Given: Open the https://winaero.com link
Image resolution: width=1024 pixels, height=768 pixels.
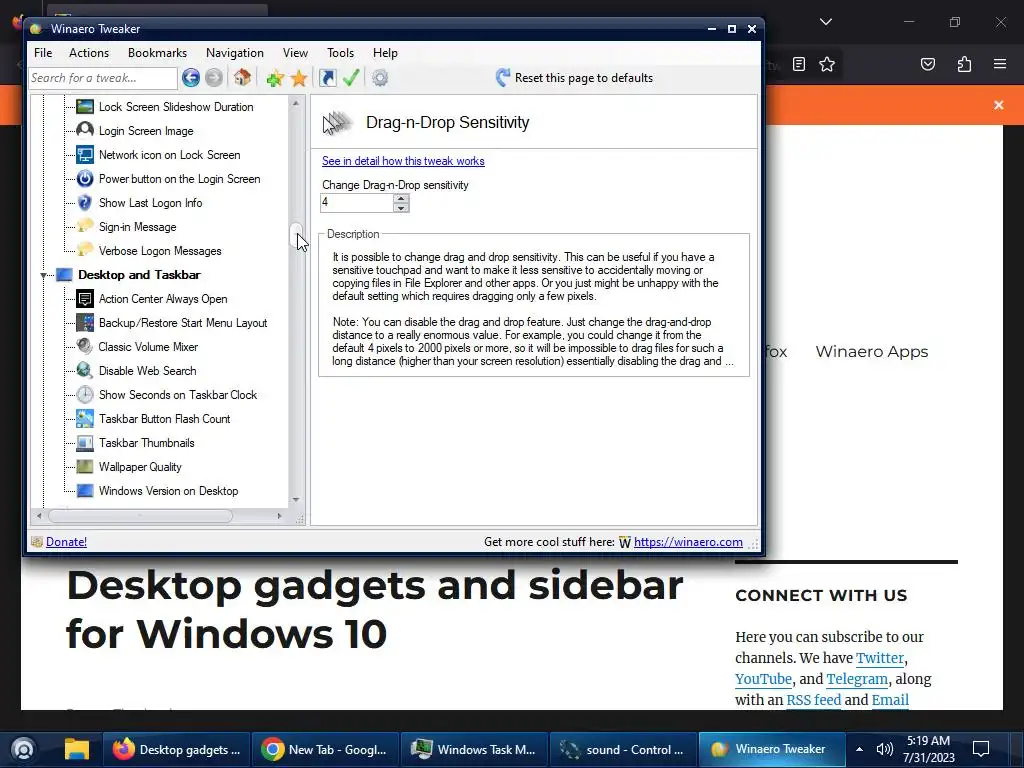Looking at the screenshot, I should (688, 541).
